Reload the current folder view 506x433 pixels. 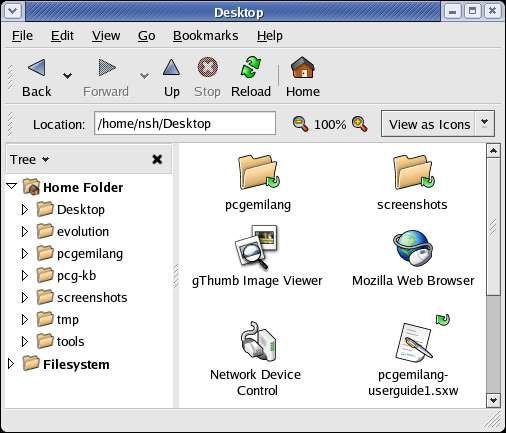coord(251,67)
